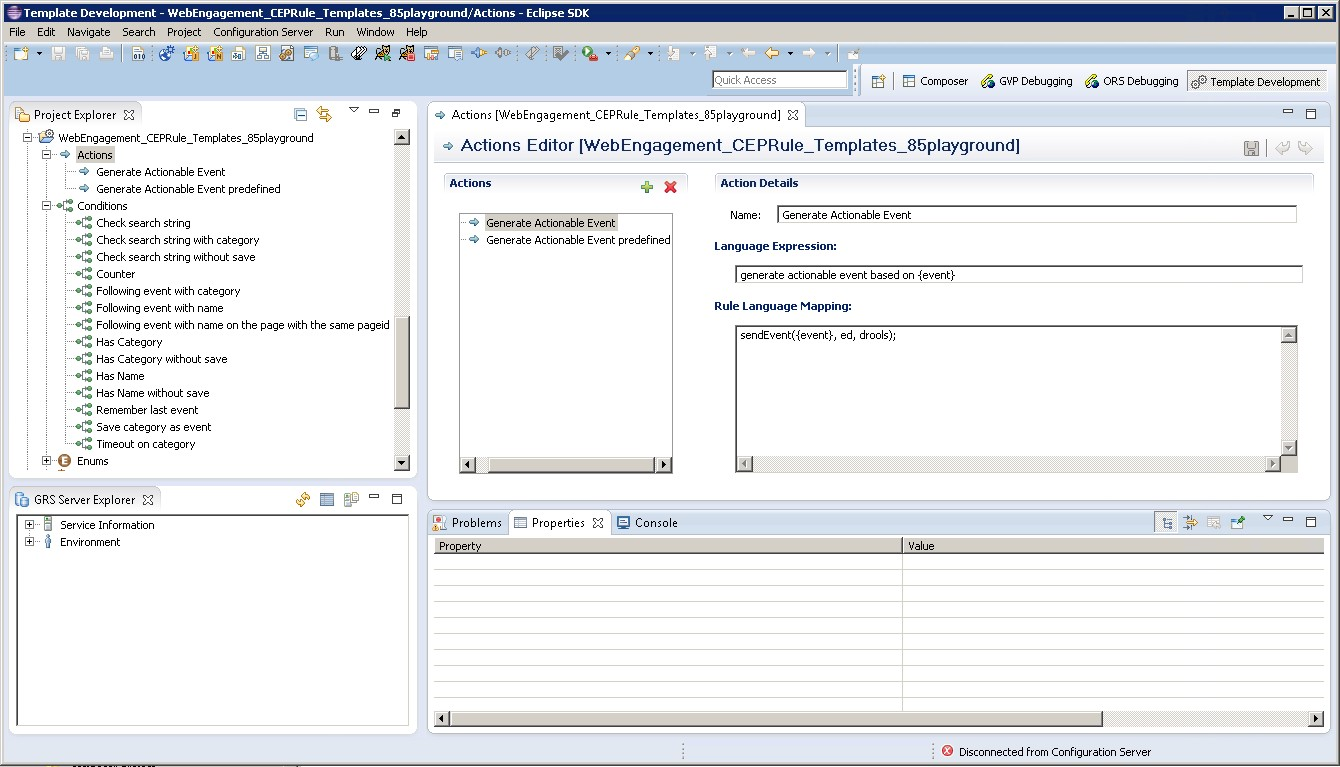Expand Service Information in GRS Server Explorer
The height and width of the screenshot is (767, 1340).
[29, 525]
